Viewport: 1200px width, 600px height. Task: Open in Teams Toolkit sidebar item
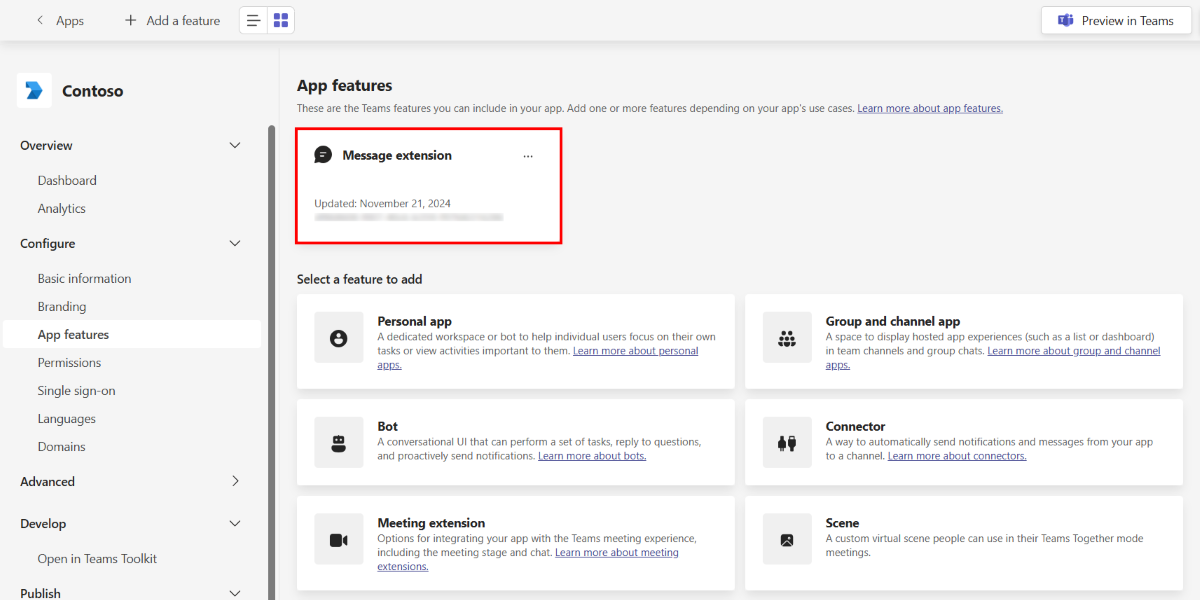point(97,559)
